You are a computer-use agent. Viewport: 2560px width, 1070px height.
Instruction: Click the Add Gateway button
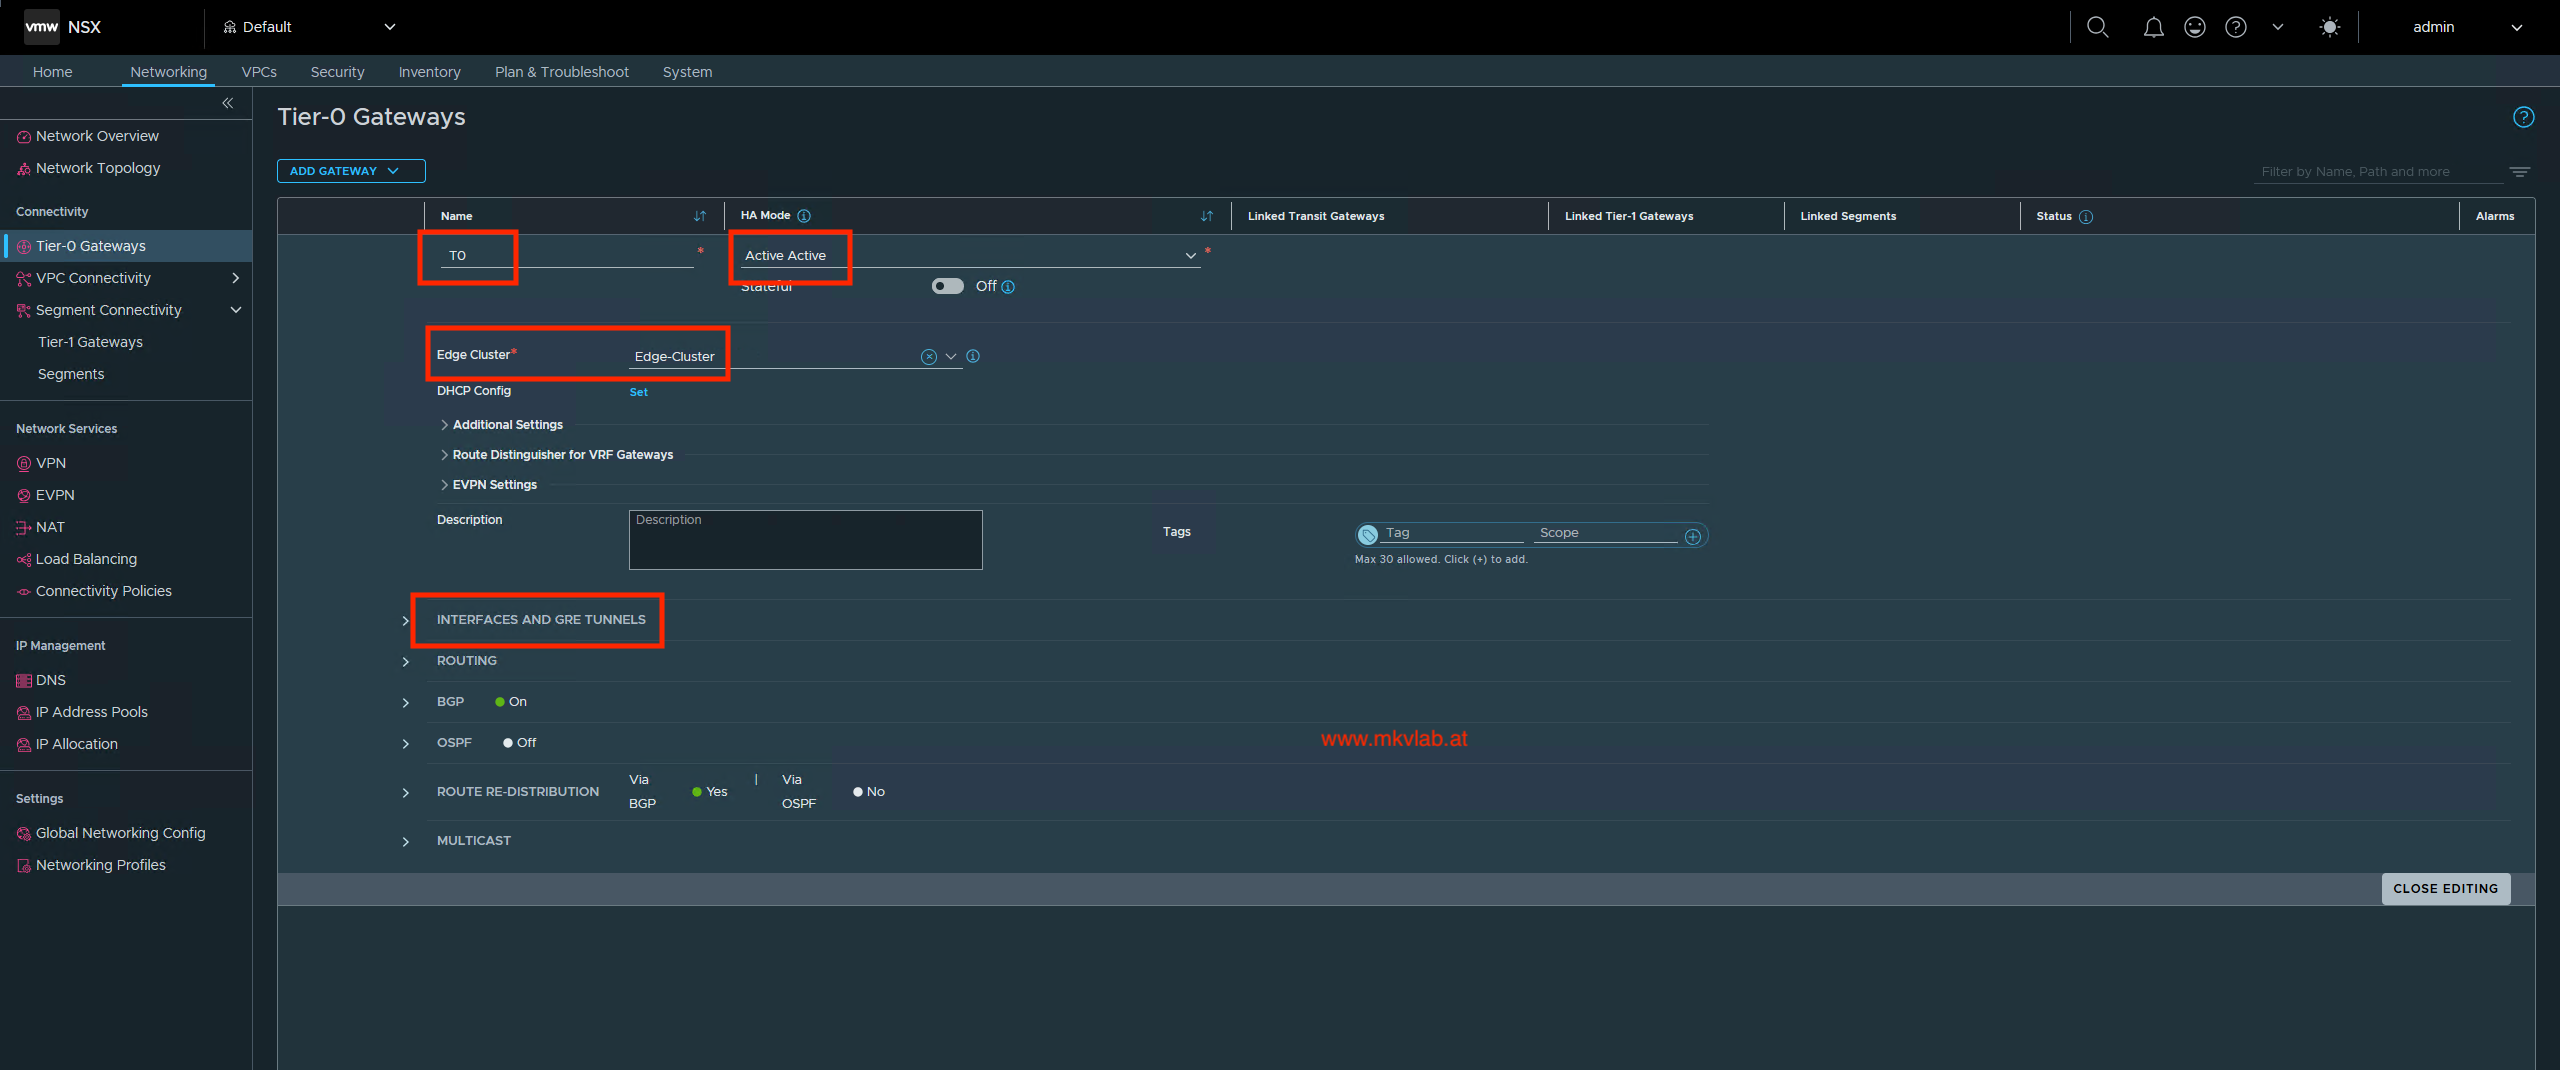(351, 171)
